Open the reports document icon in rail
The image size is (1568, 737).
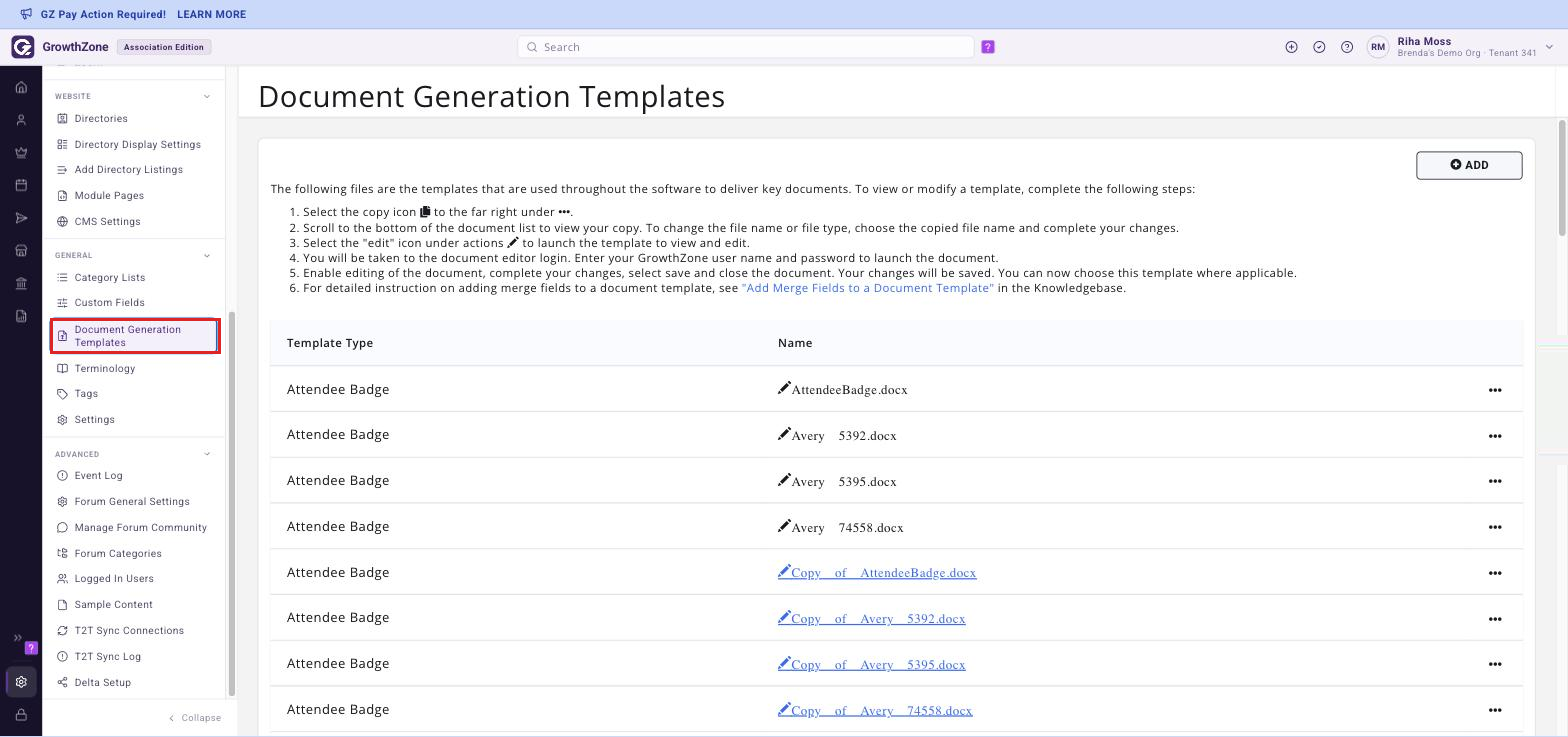21,316
